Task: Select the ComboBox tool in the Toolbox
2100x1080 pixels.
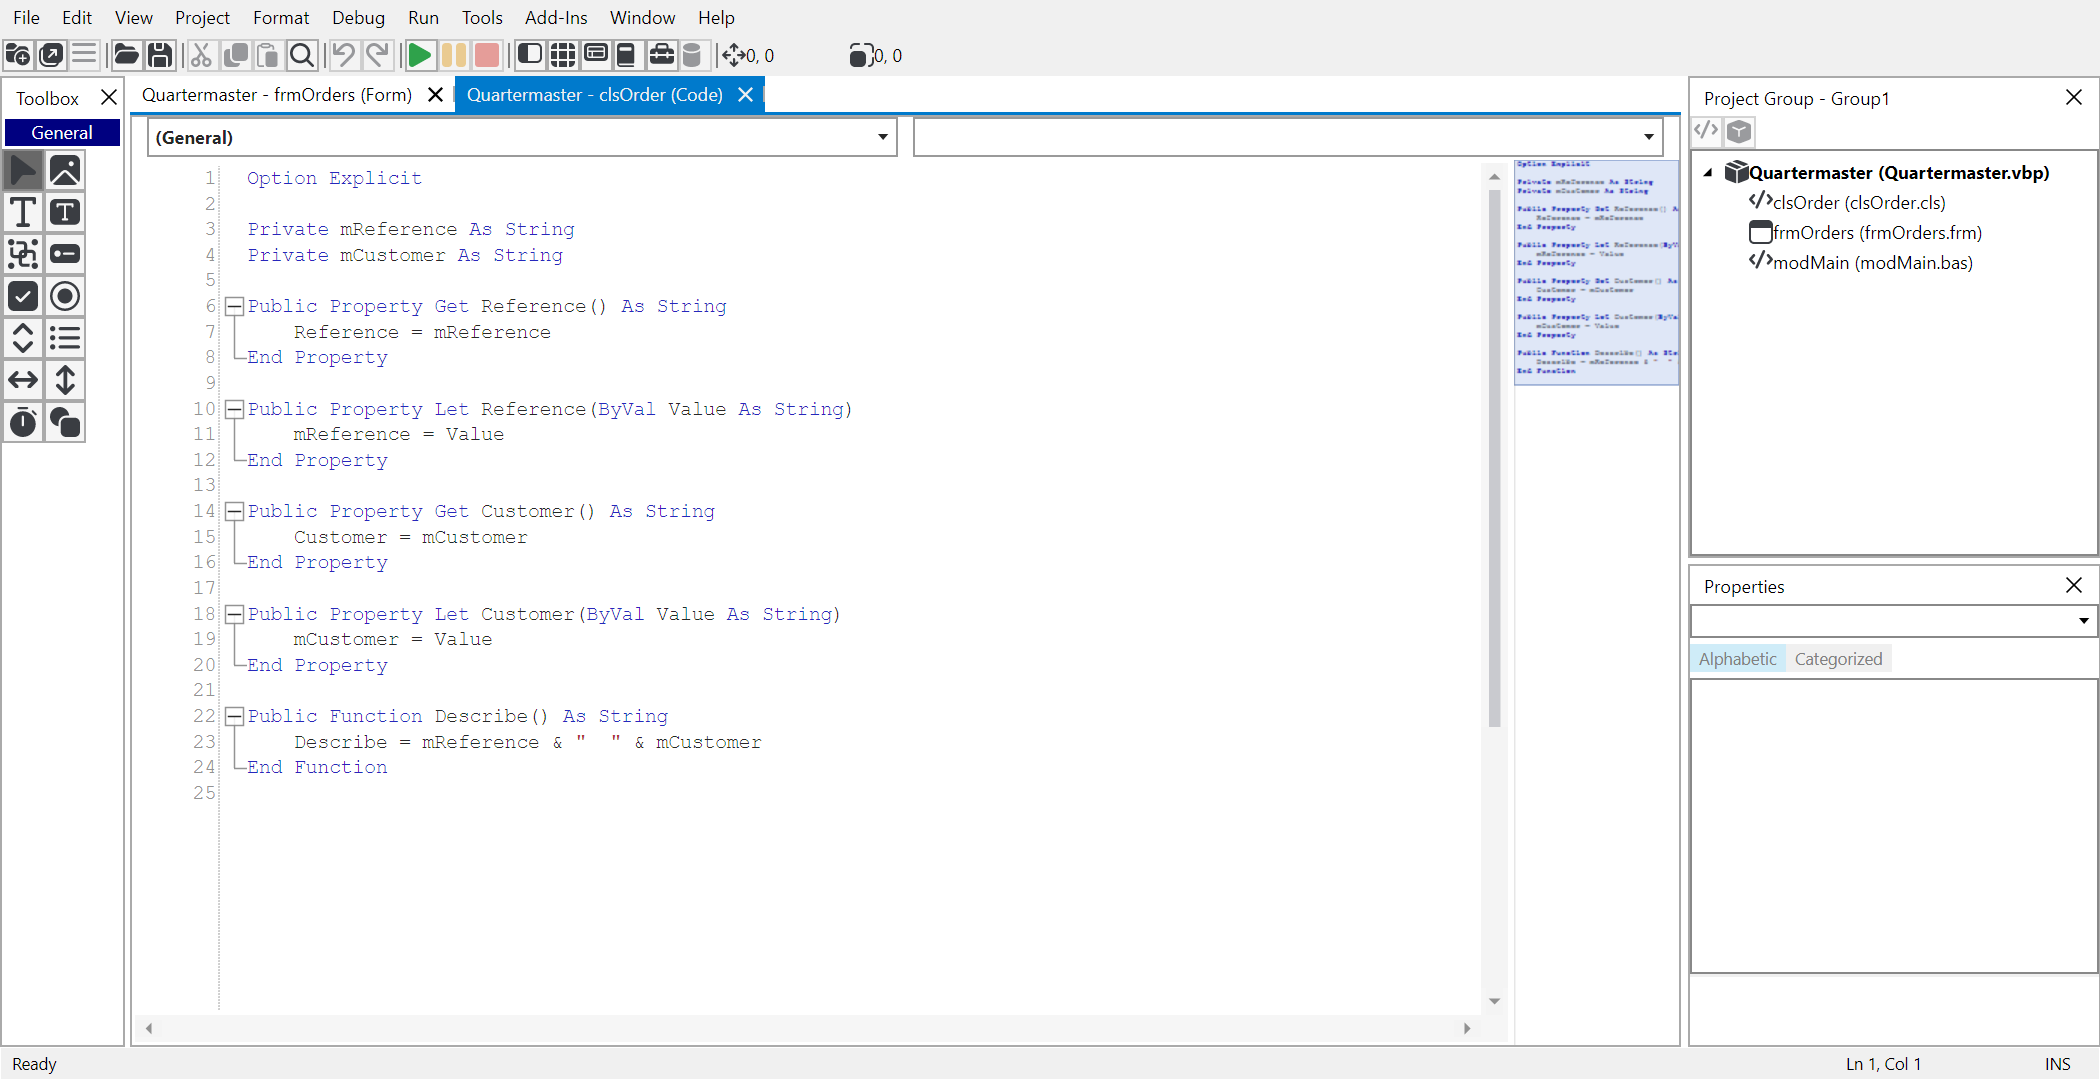Action: pos(23,339)
